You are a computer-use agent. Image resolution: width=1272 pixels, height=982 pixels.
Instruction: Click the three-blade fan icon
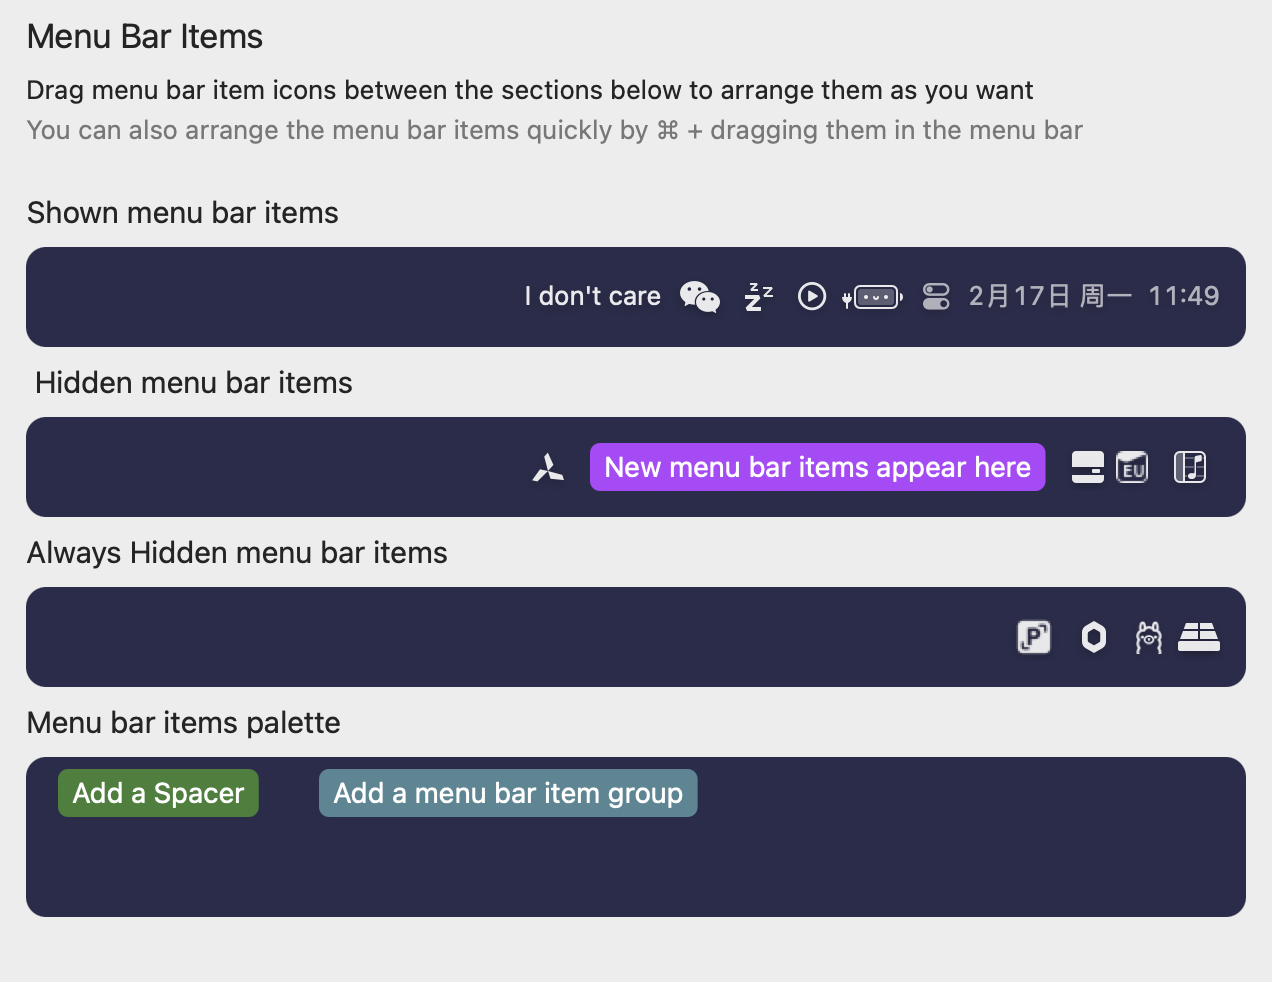point(548,467)
